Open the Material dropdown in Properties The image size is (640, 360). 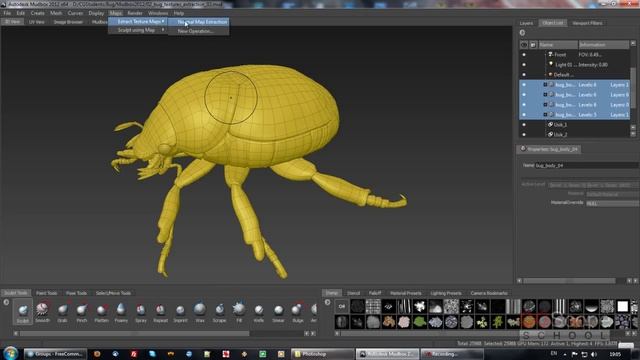click(613, 194)
